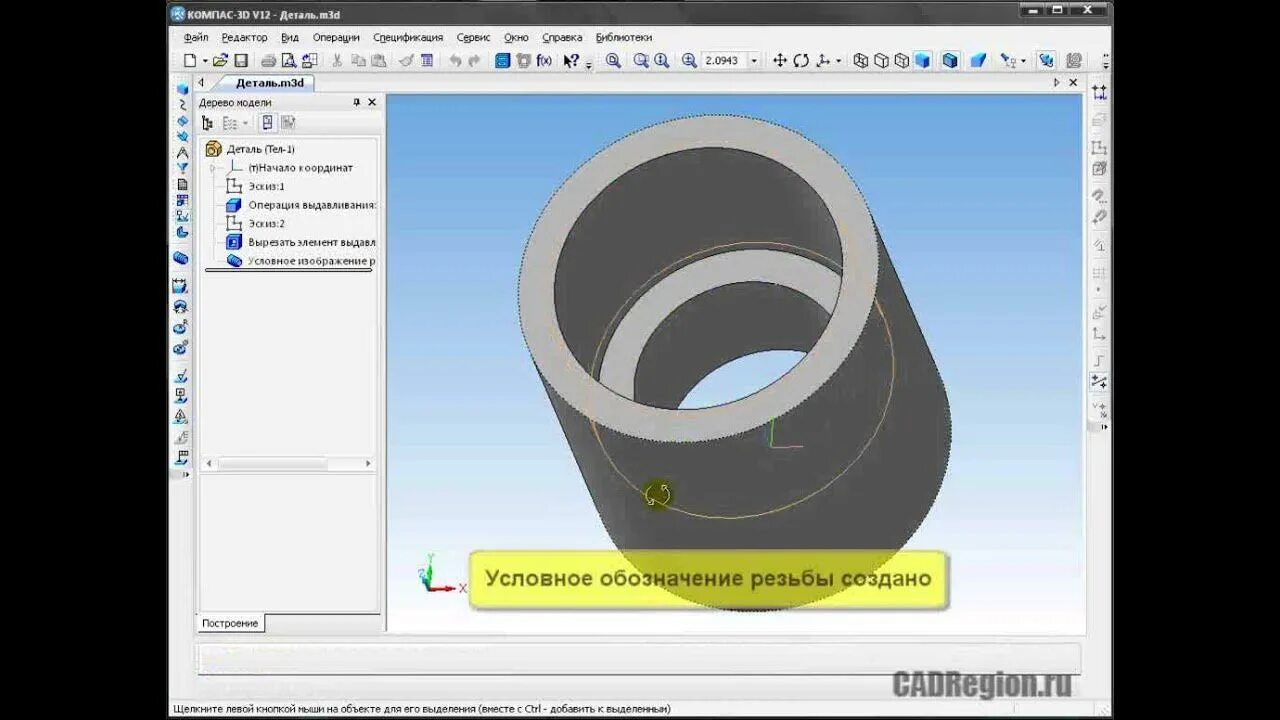Print the document using the printer icon
The height and width of the screenshot is (720, 1280).
point(268,61)
